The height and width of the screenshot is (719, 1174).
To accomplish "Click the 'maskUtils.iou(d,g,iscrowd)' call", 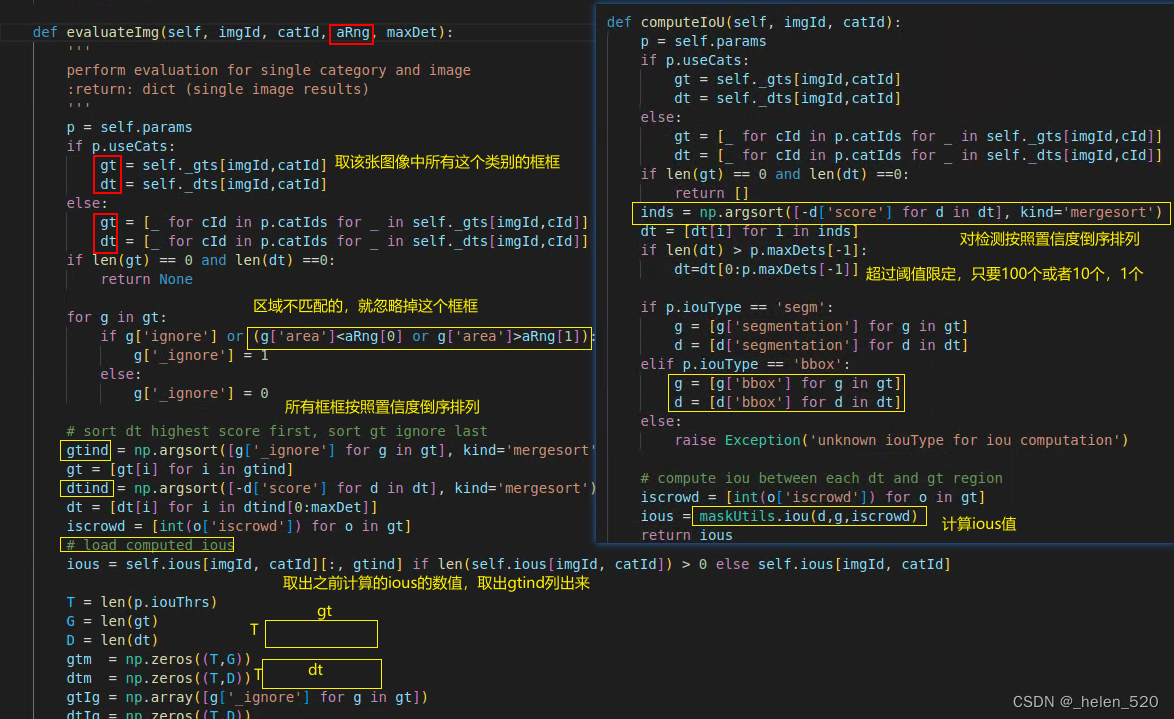I will point(808,517).
